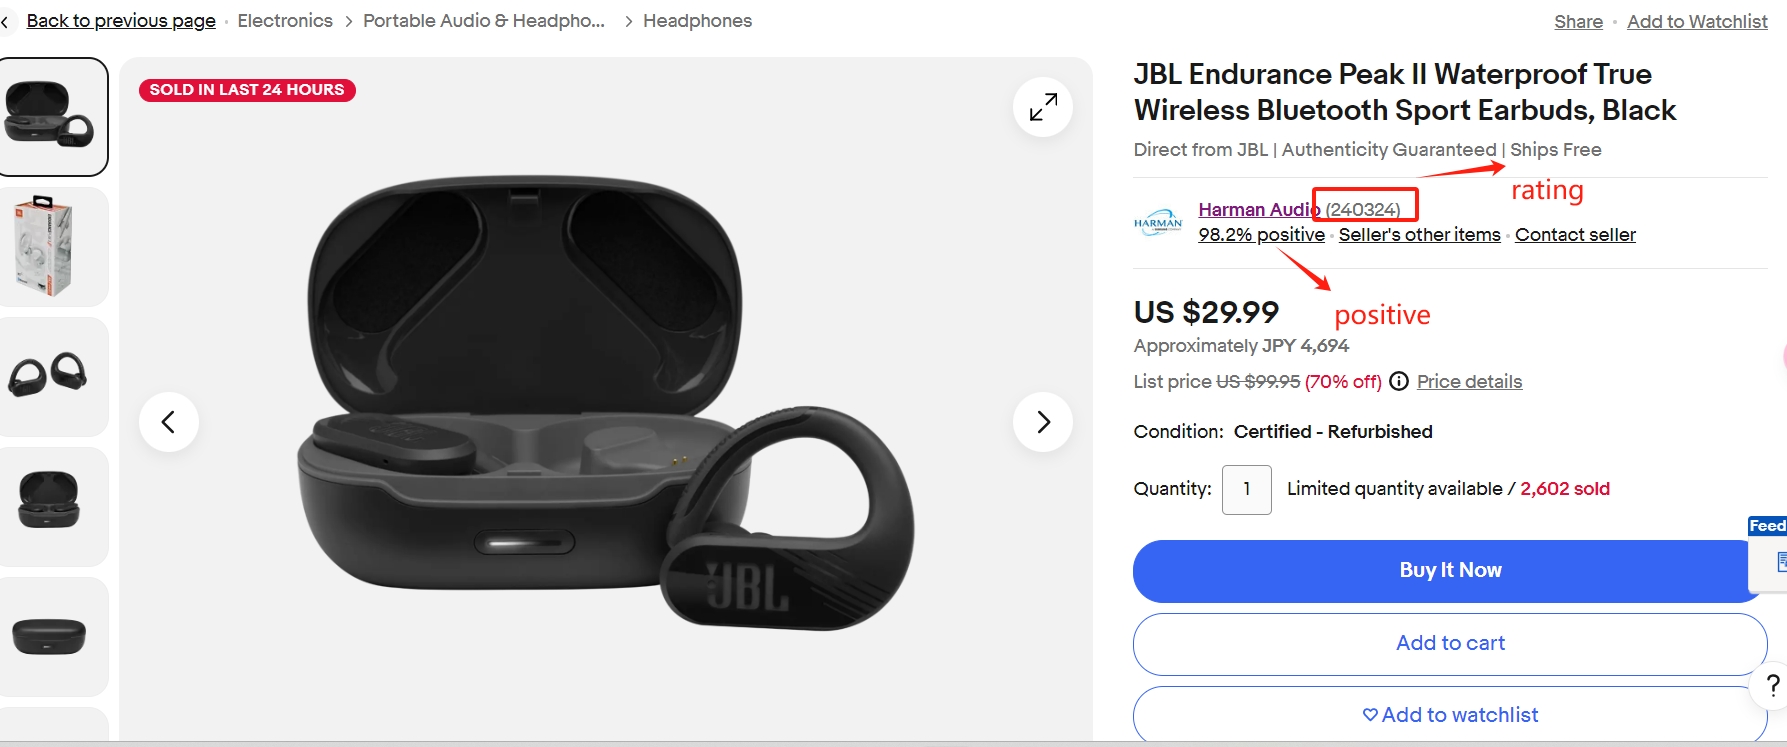Show the next product image

pyautogui.click(x=1043, y=422)
